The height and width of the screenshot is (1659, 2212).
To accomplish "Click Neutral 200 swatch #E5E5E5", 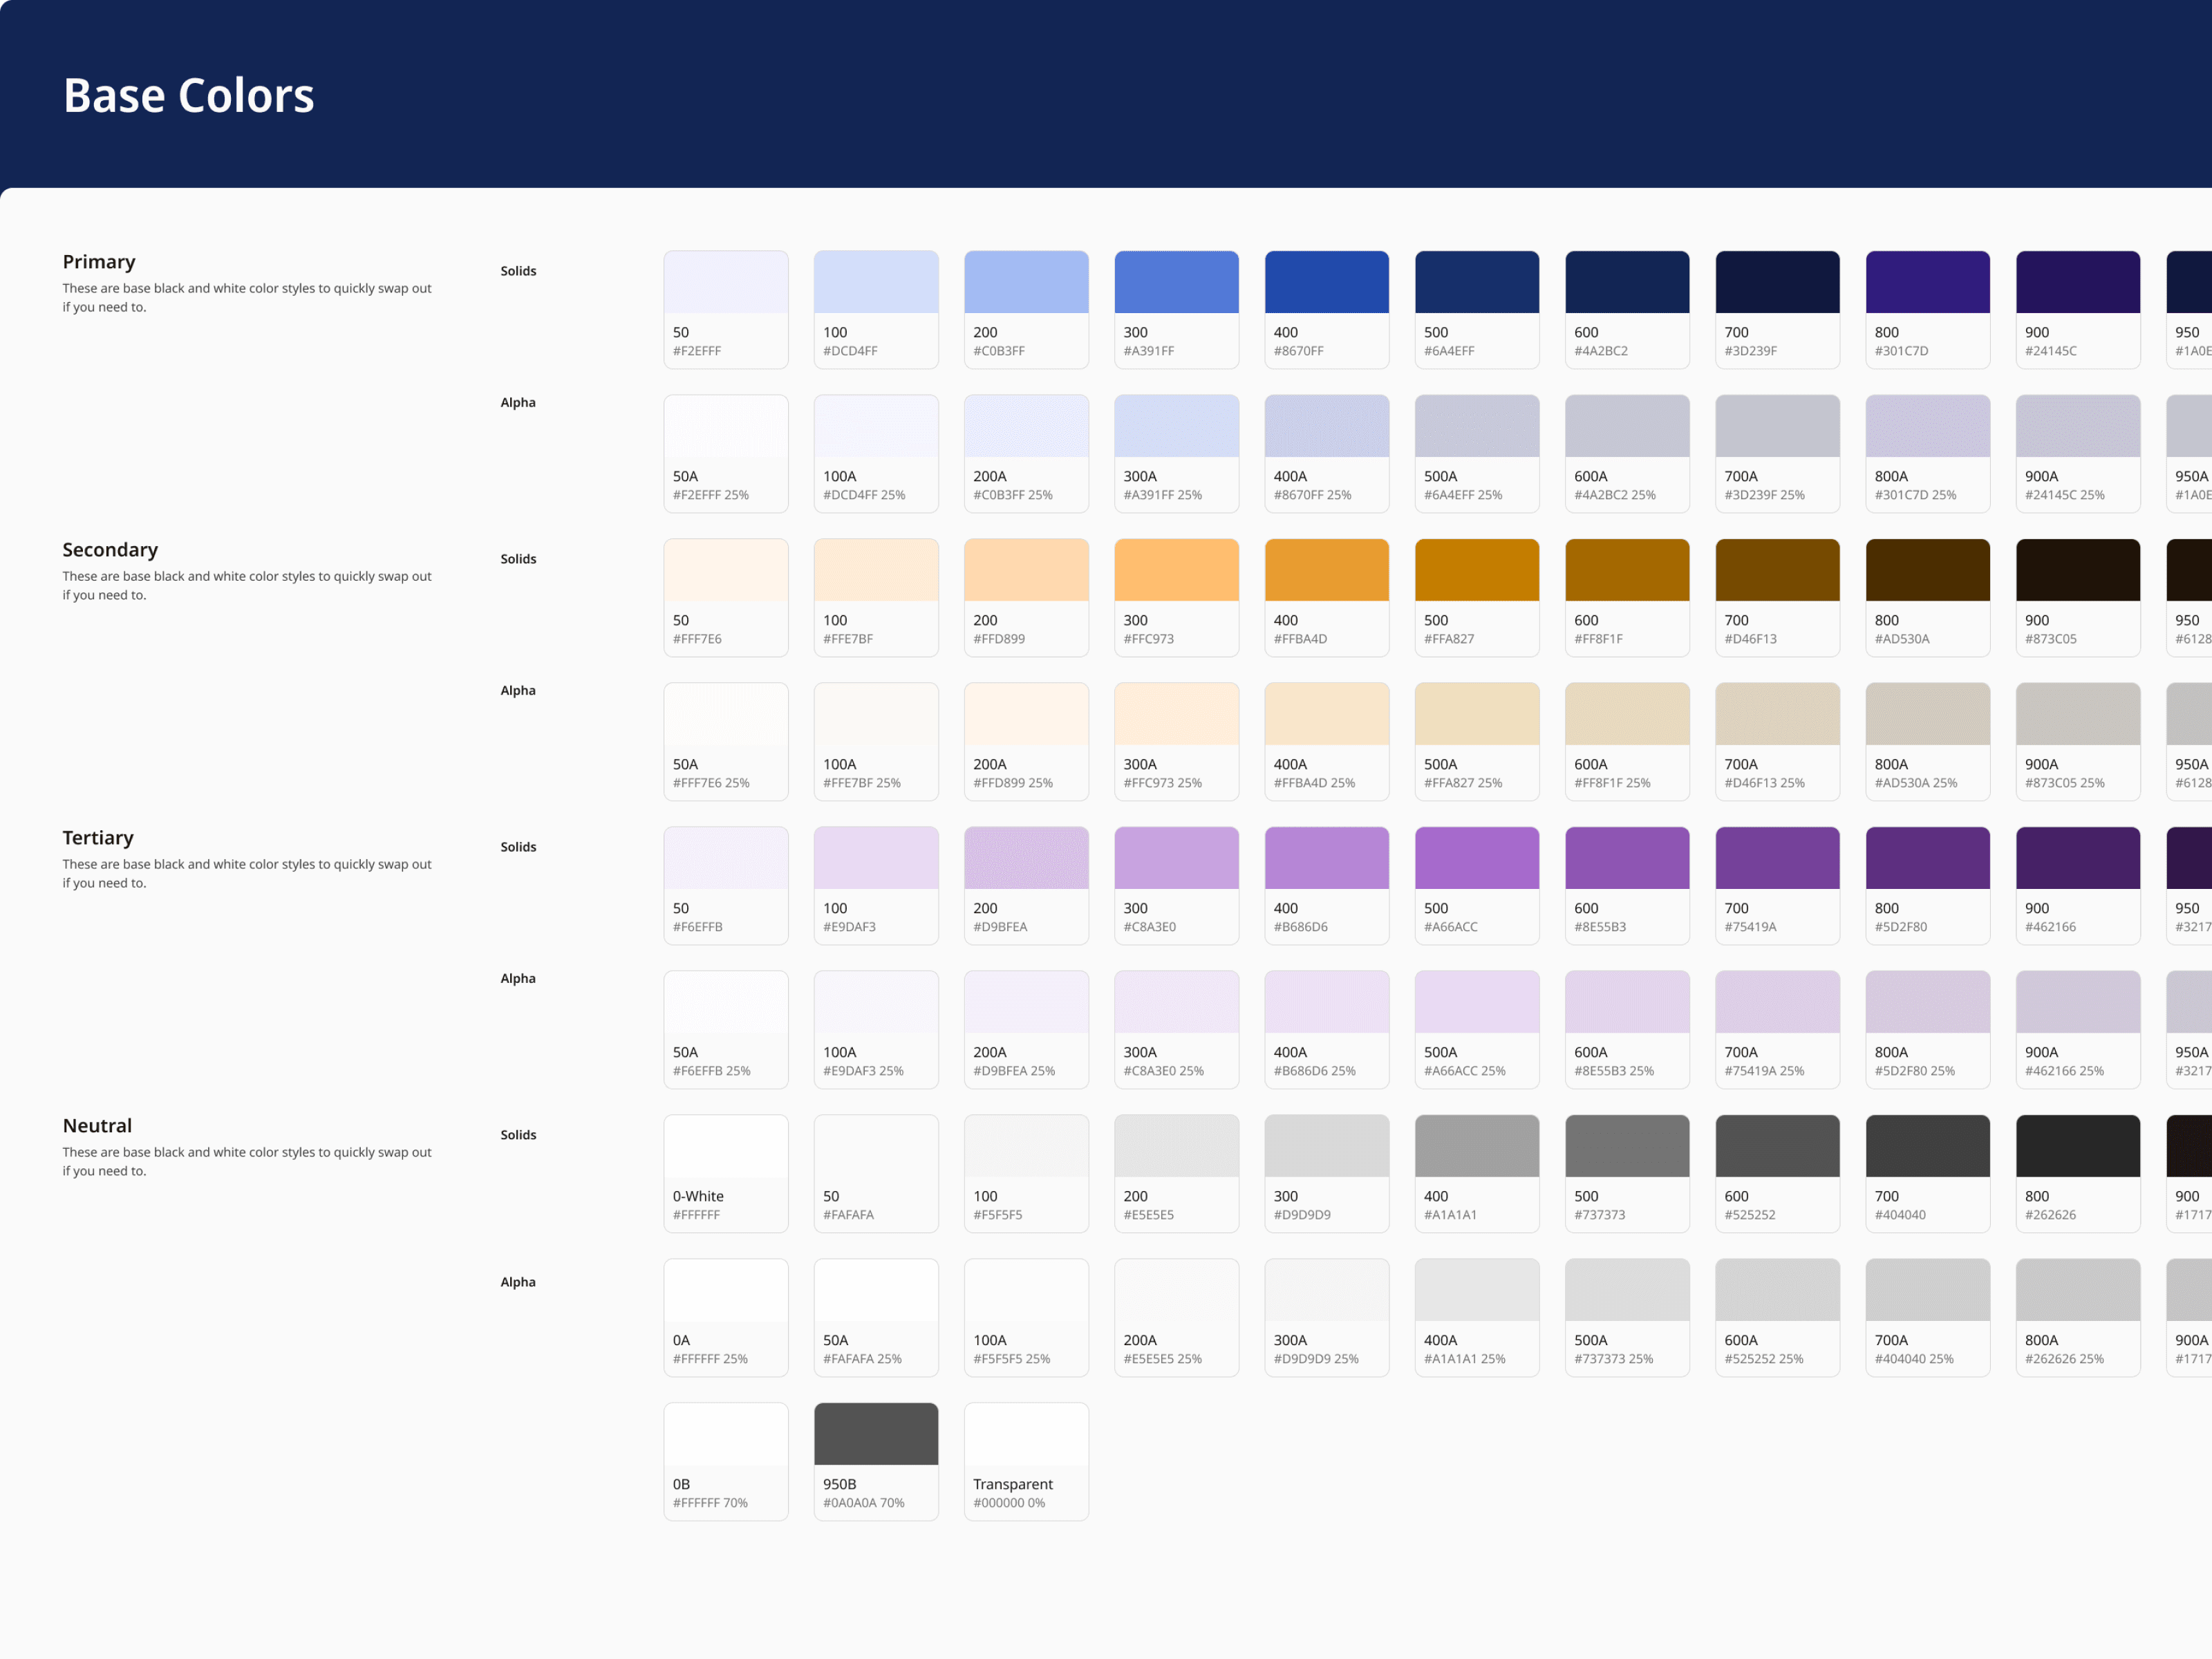I will pos(1176,1174).
